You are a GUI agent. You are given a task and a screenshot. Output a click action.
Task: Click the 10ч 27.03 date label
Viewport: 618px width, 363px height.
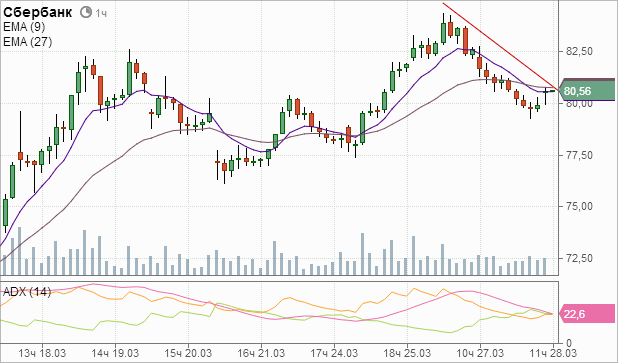point(480,353)
